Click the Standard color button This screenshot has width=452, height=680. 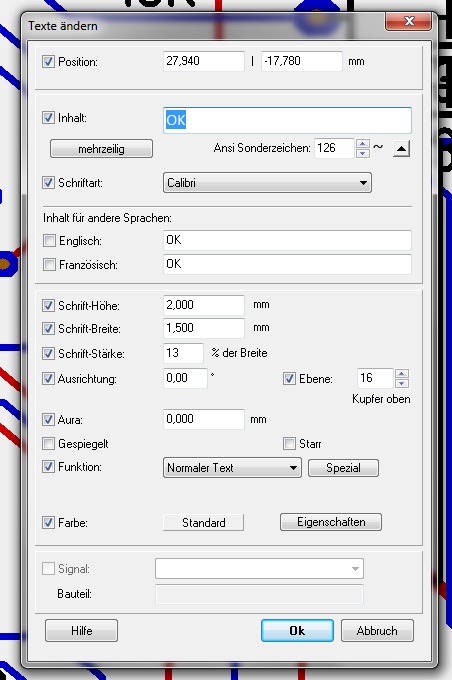(203, 522)
